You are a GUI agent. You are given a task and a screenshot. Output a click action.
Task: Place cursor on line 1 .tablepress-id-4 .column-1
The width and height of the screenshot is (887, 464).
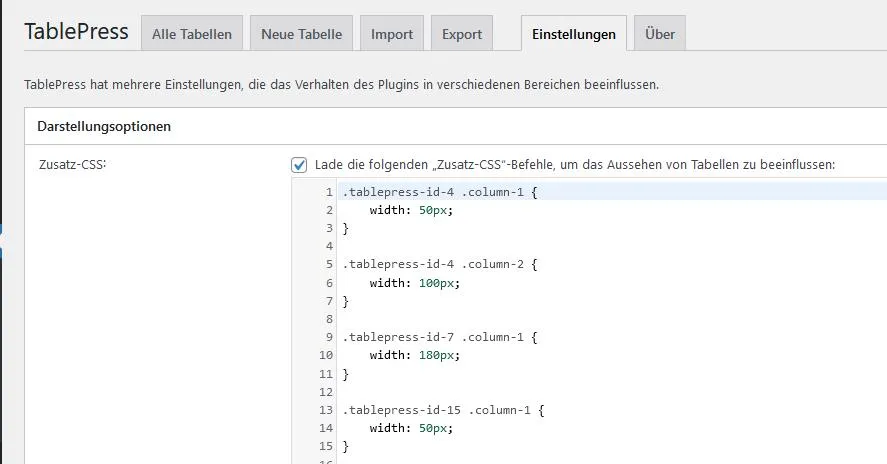point(440,192)
